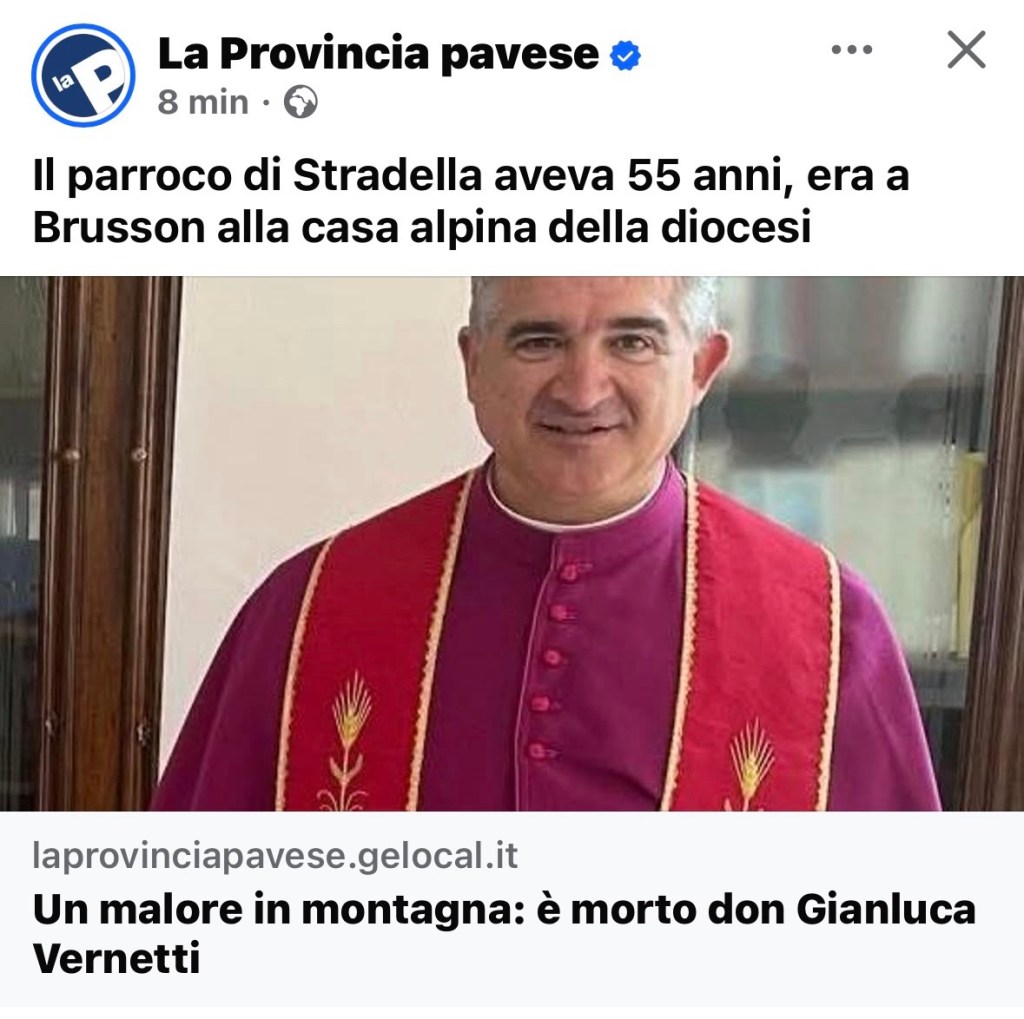
Task: Click the name Vernetti in the headline
Action: coord(116,958)
